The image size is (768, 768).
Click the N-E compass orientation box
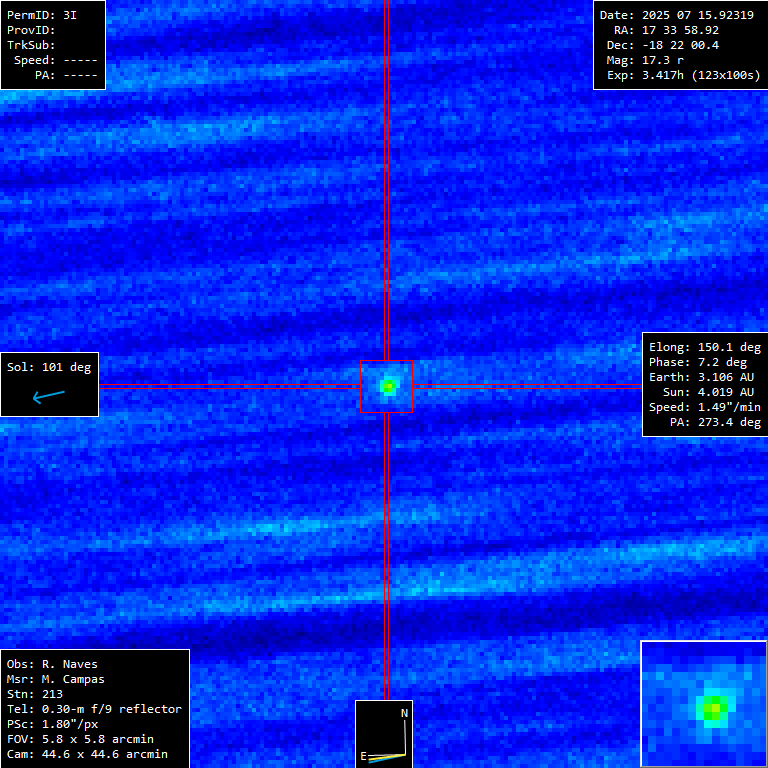pos(384,734)
